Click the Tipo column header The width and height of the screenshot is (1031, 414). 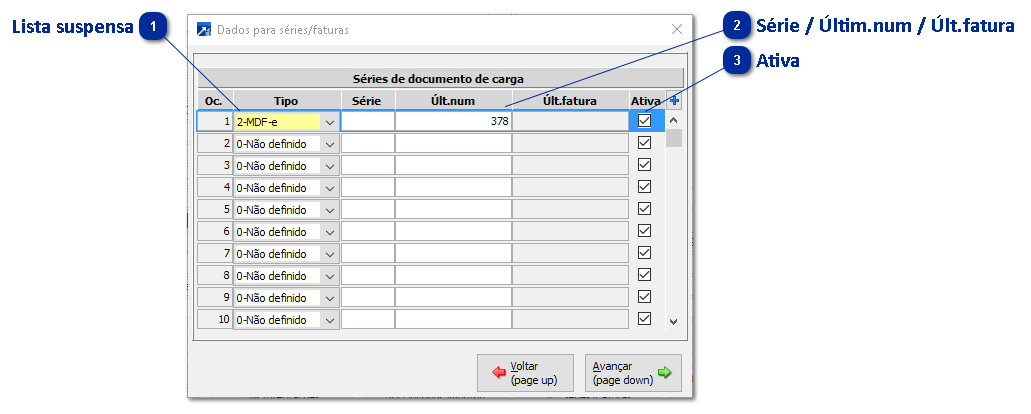pos(286,100)
